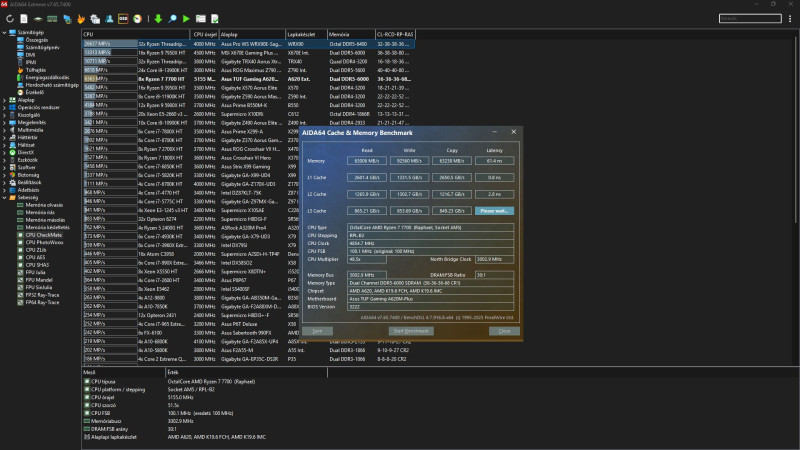Screen dimensions: 800x450
Task: Collapse the Számítógép tree node
Action: click(5, 32)
